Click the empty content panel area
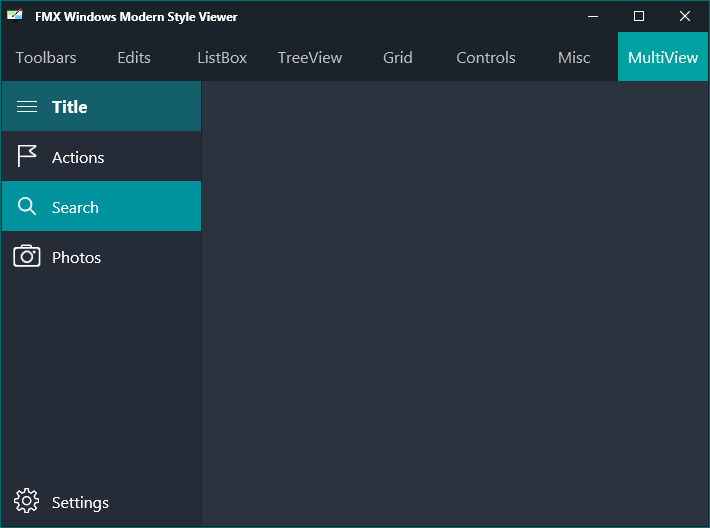This screenshot has width=710, height=528. tap(455, 303)
